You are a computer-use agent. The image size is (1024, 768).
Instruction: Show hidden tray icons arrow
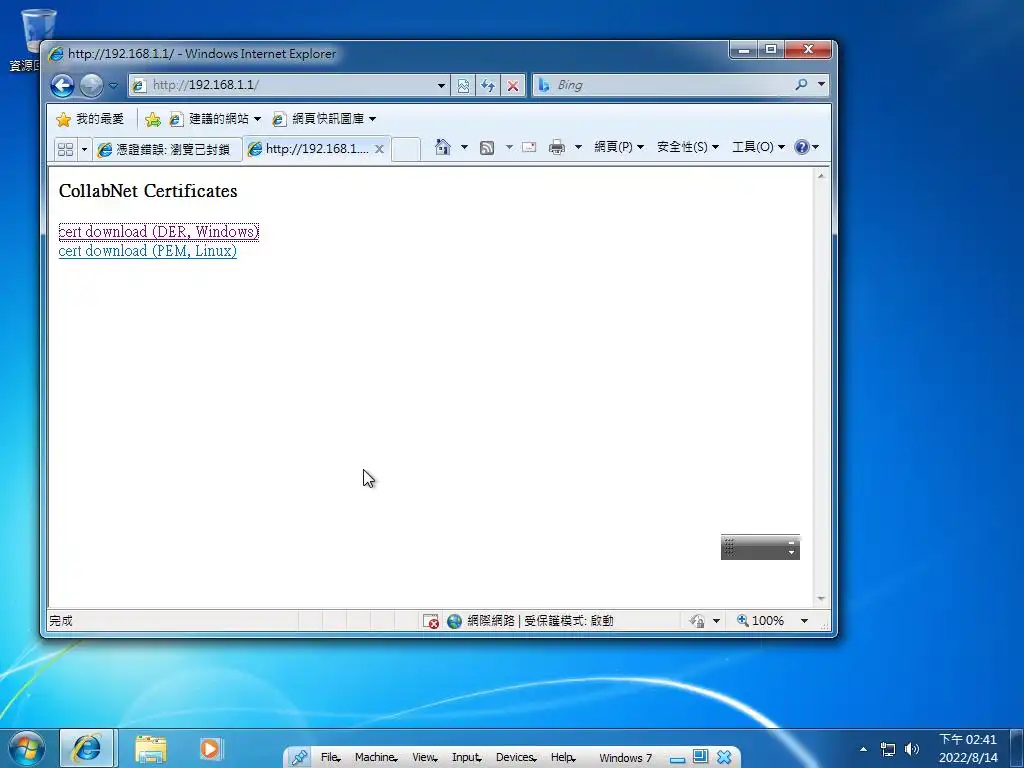coord(863,749)
